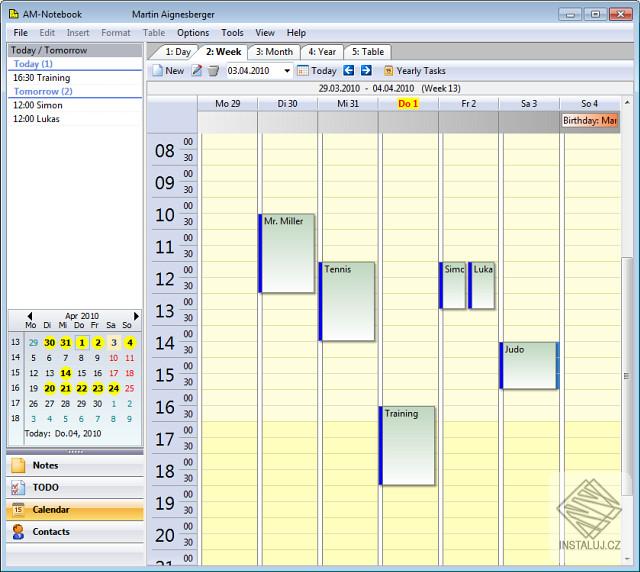
Task: Show next month in mini calendar
Action: pyautogui.click(x=136, y=316)
